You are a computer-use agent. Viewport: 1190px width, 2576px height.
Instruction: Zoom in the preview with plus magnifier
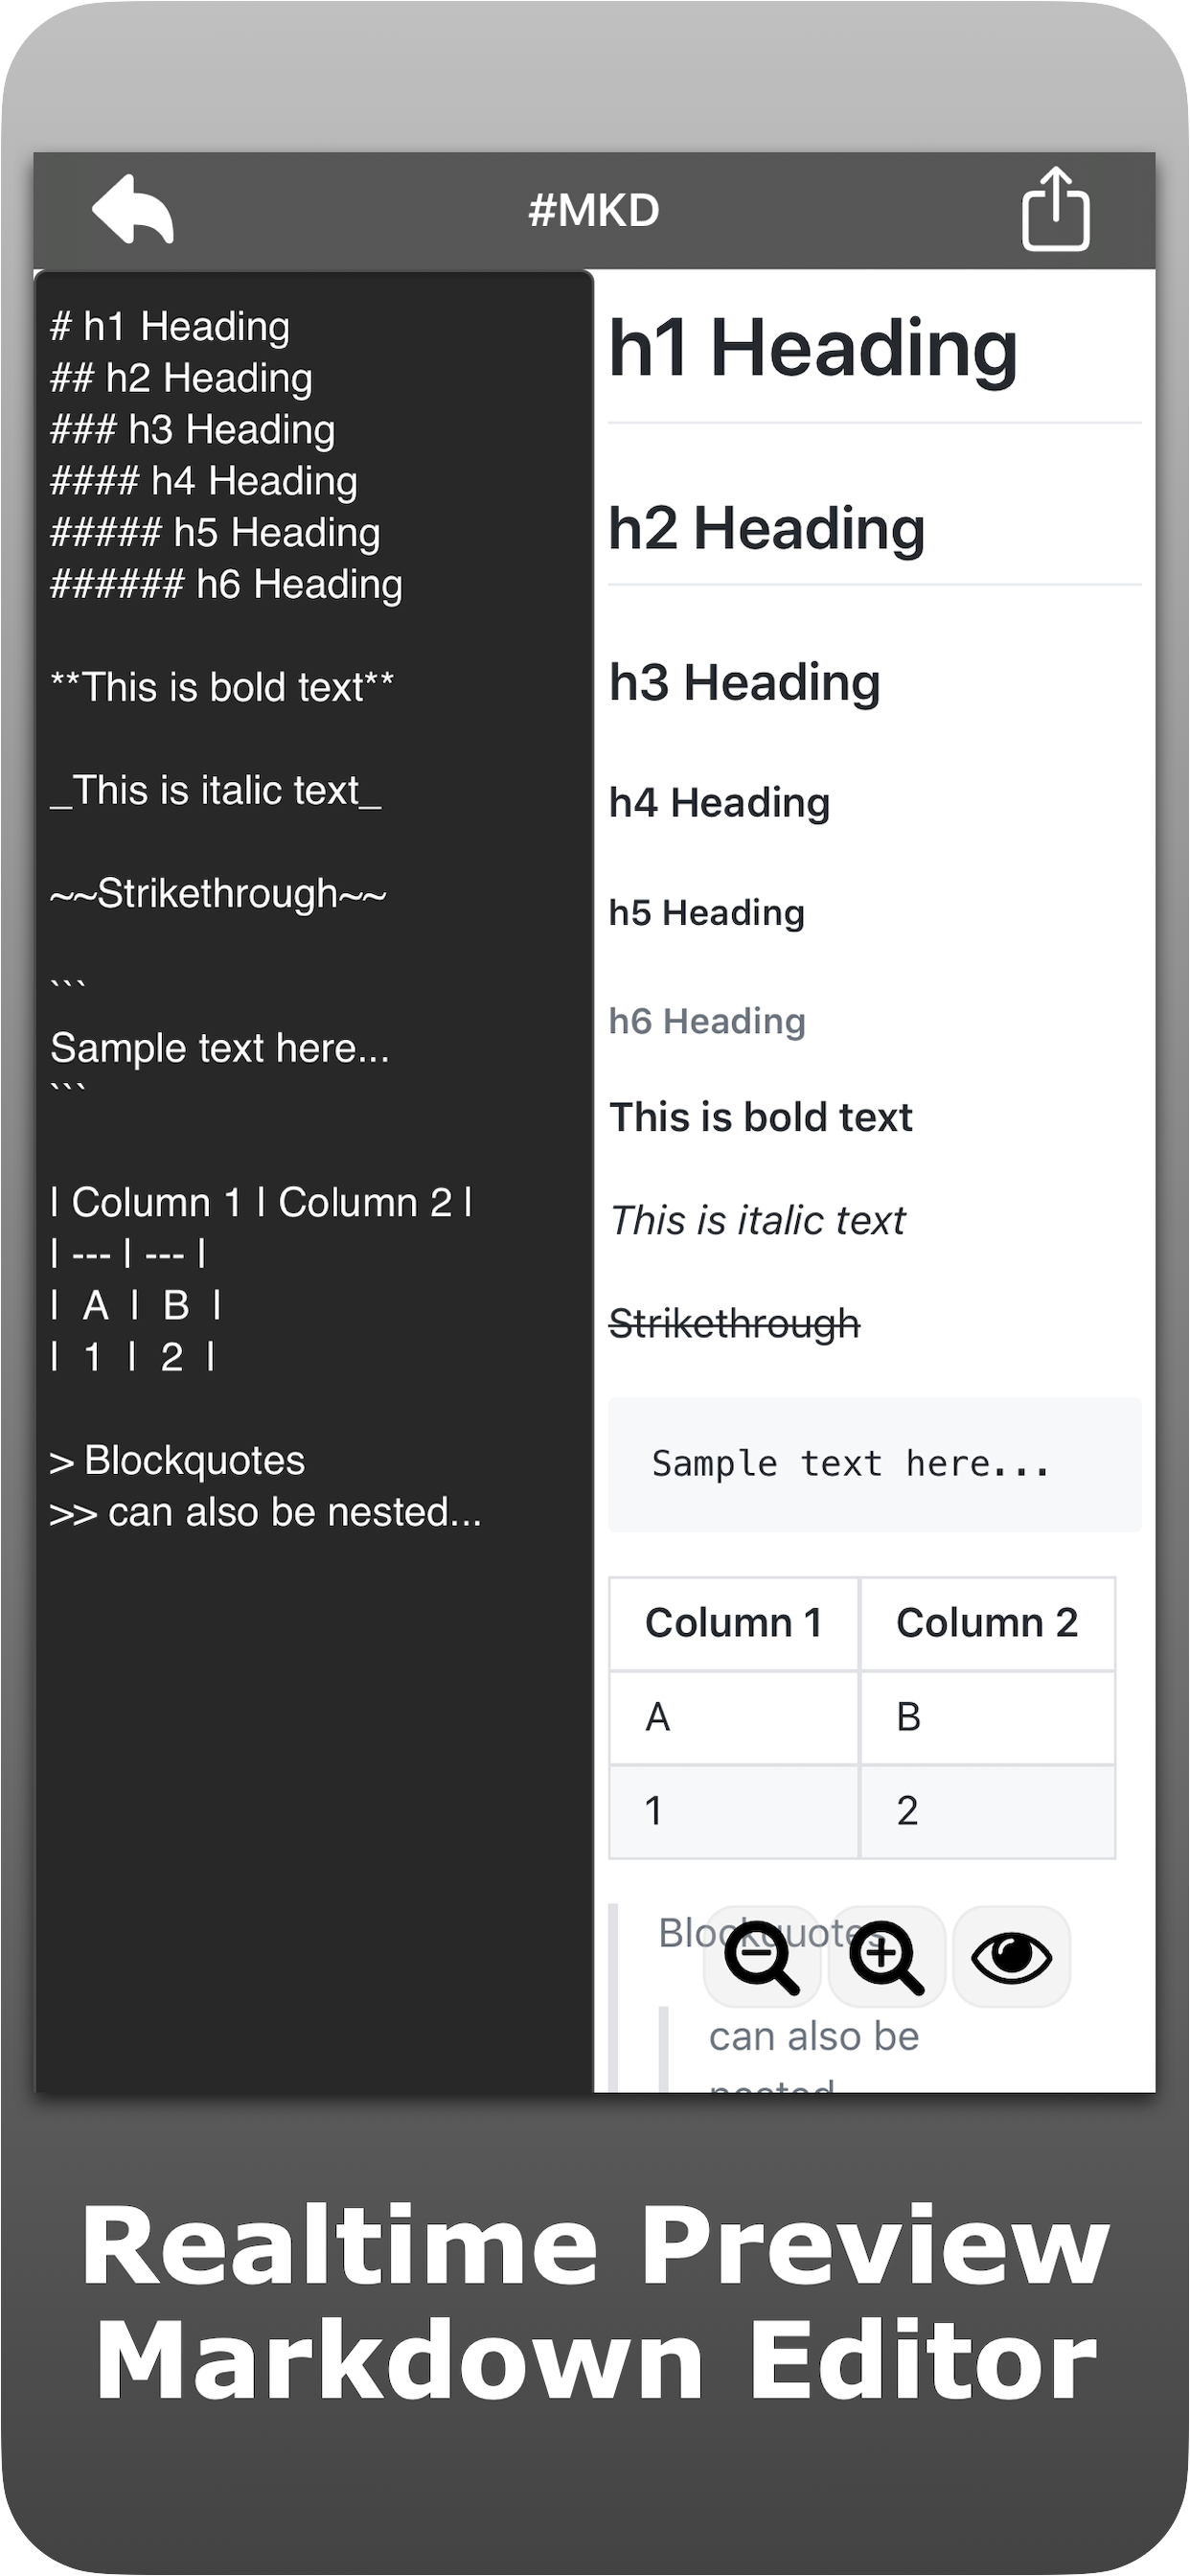[x=886, y=1956]
